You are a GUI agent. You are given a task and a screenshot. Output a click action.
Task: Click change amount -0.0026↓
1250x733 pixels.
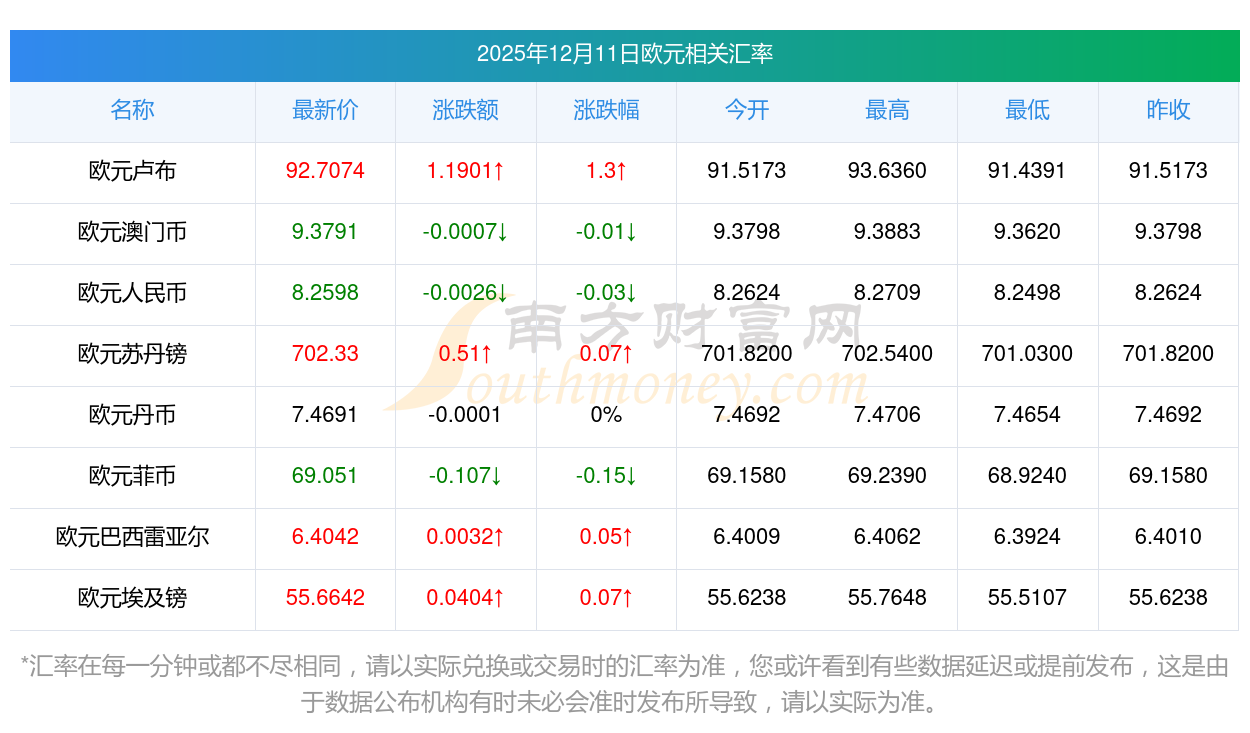466,293
